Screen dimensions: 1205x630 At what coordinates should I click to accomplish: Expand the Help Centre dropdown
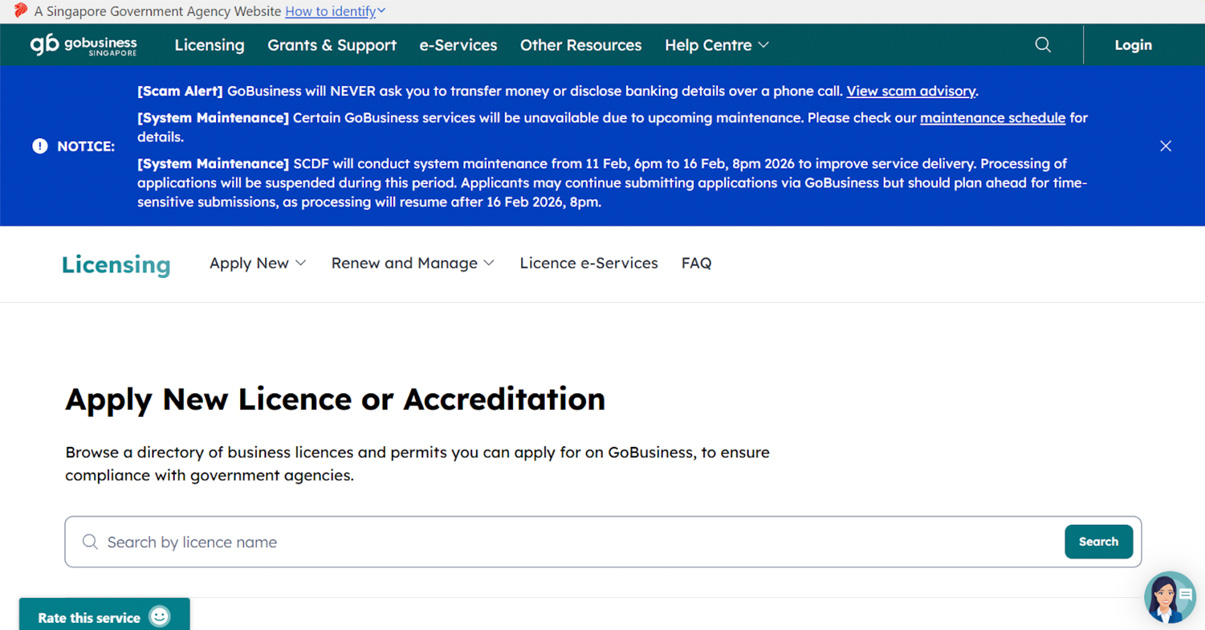pyautogui.click(x=716, y=45)
